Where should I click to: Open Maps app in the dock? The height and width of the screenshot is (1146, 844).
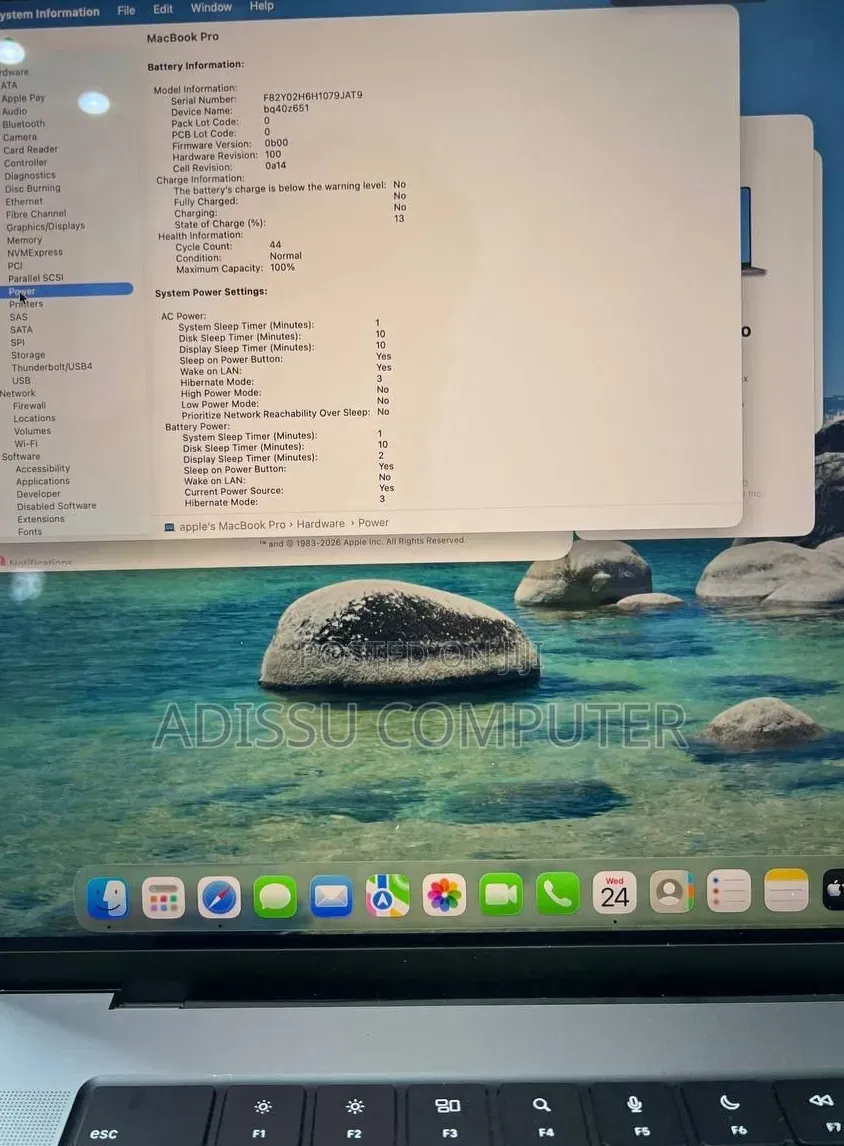[x=387, y=895]
